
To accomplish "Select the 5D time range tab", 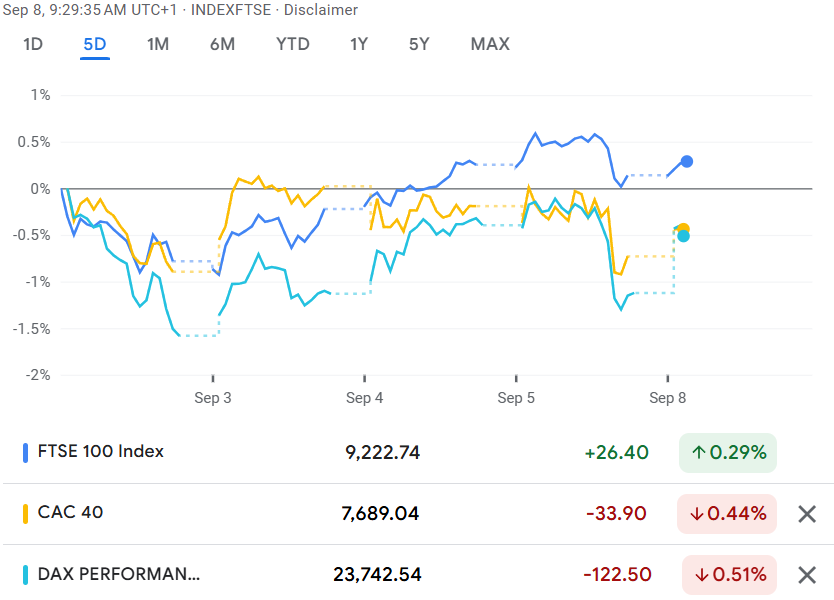I will point(95,44).
